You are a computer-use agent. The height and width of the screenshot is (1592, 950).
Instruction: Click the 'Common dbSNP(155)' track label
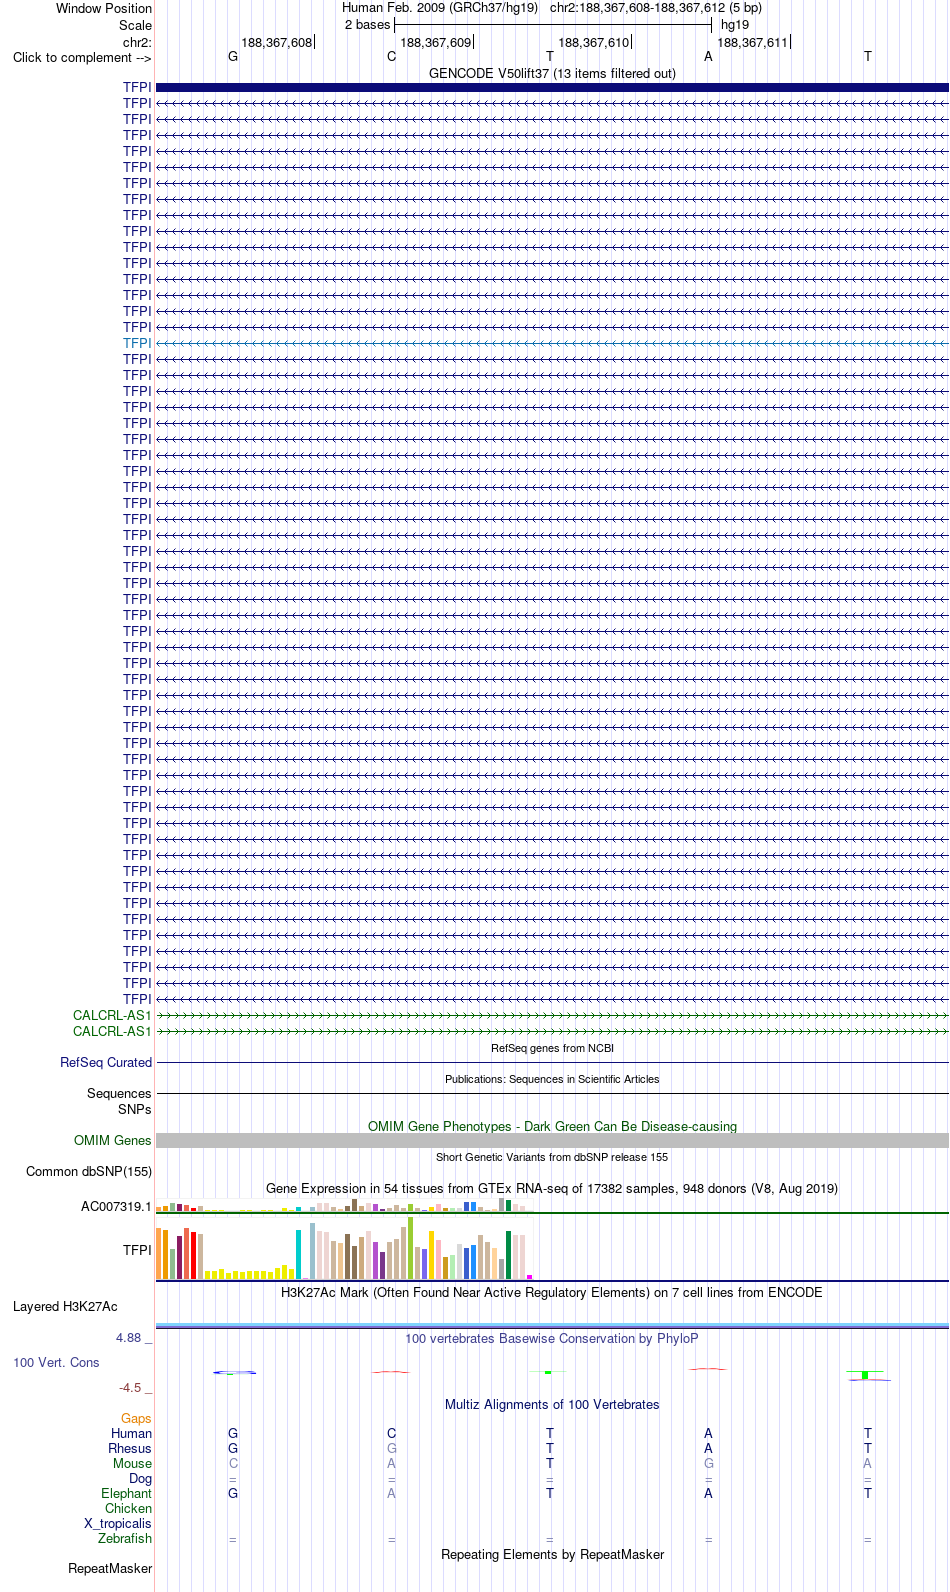pos(89,1171)
